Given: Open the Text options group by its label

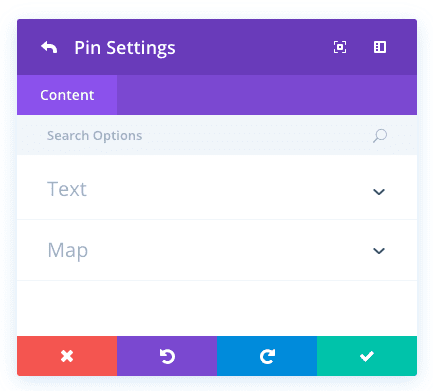Looking at the screenshot, I should [x=67, y=189].
